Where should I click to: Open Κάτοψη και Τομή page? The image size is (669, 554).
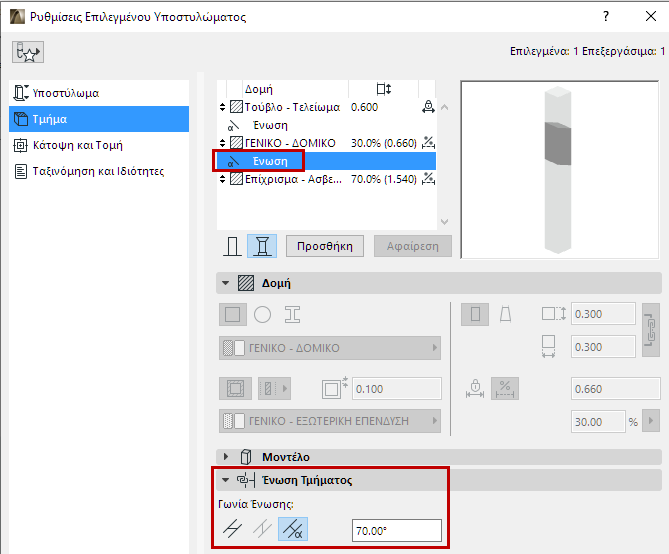pyautogui.click(x=99, y=145)
